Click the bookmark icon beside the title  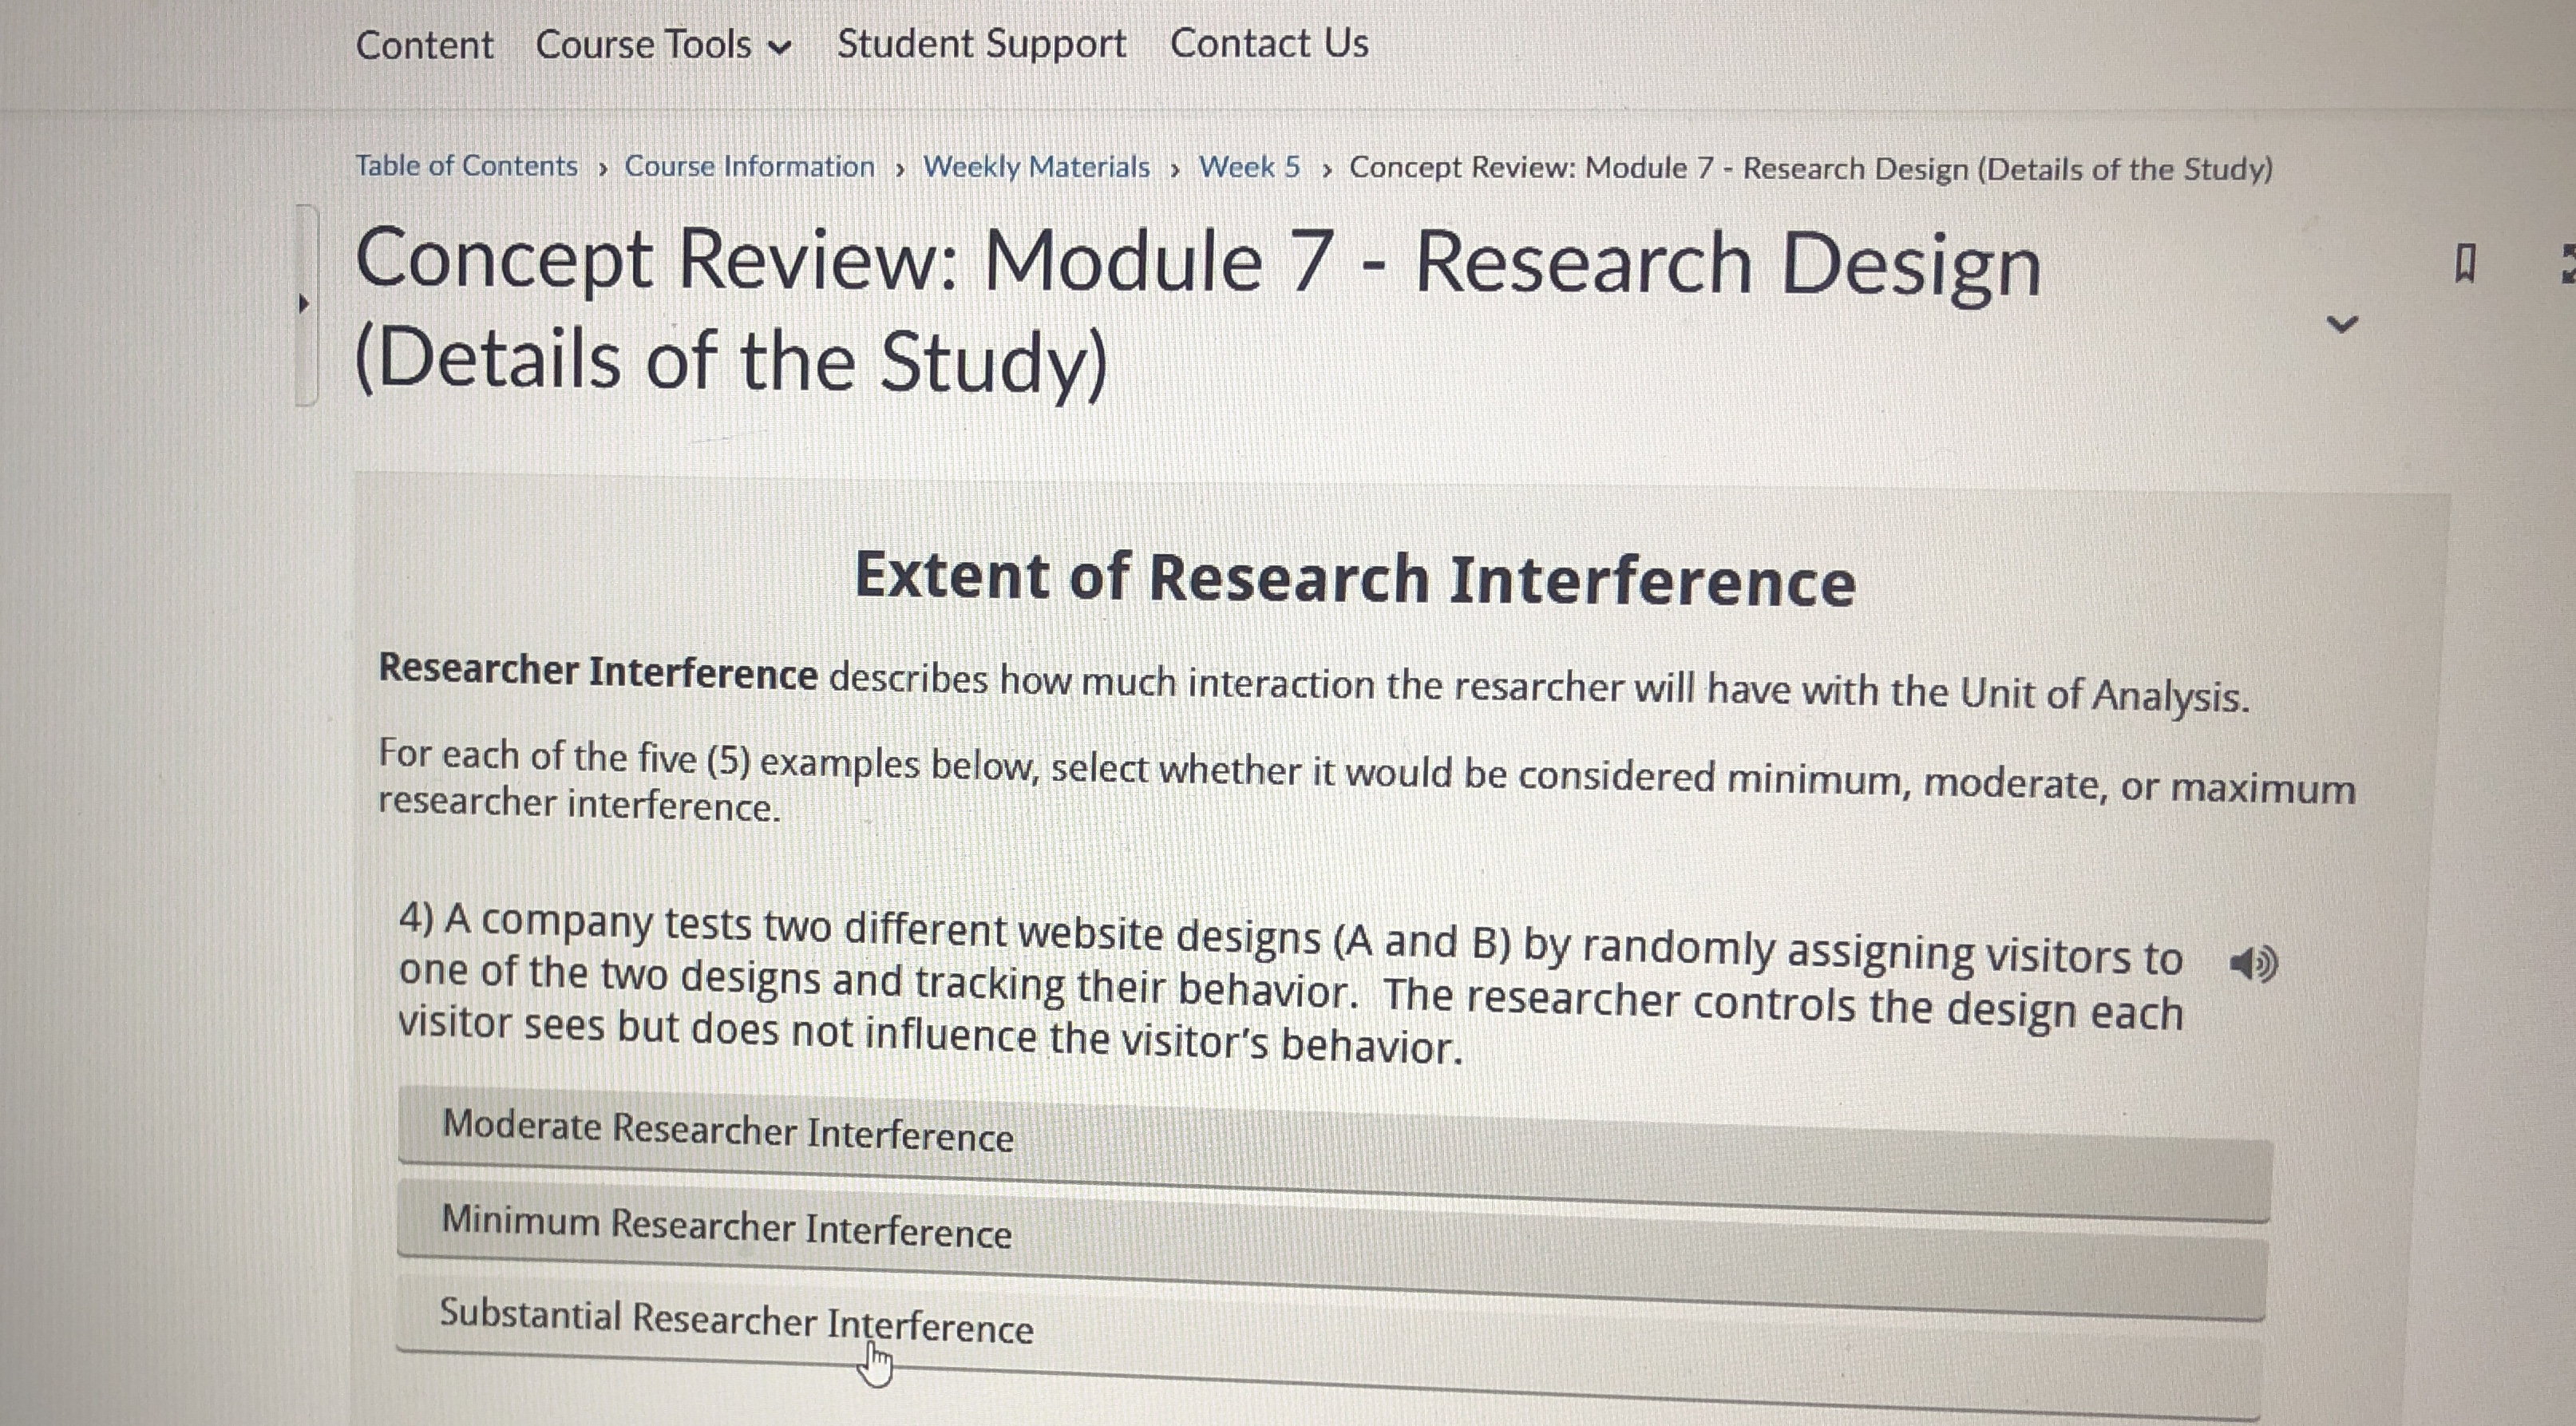2464,265
